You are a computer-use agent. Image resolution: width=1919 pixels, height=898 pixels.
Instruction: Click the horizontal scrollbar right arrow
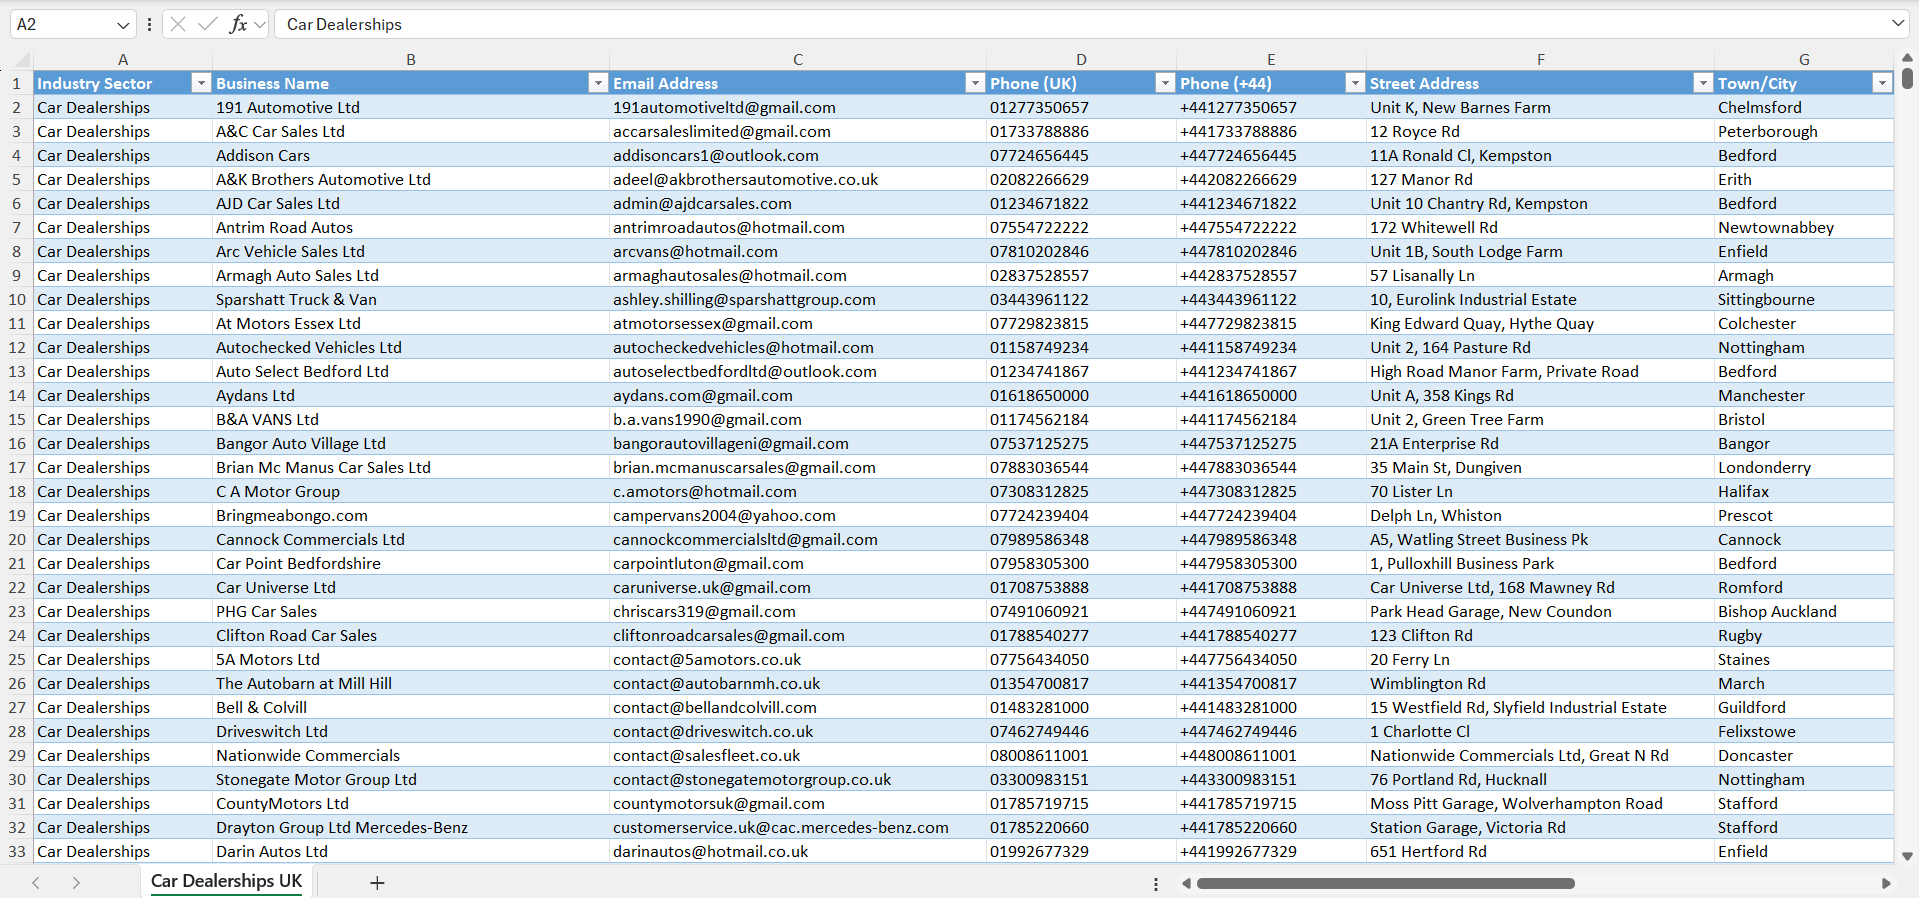[1886, 883]
